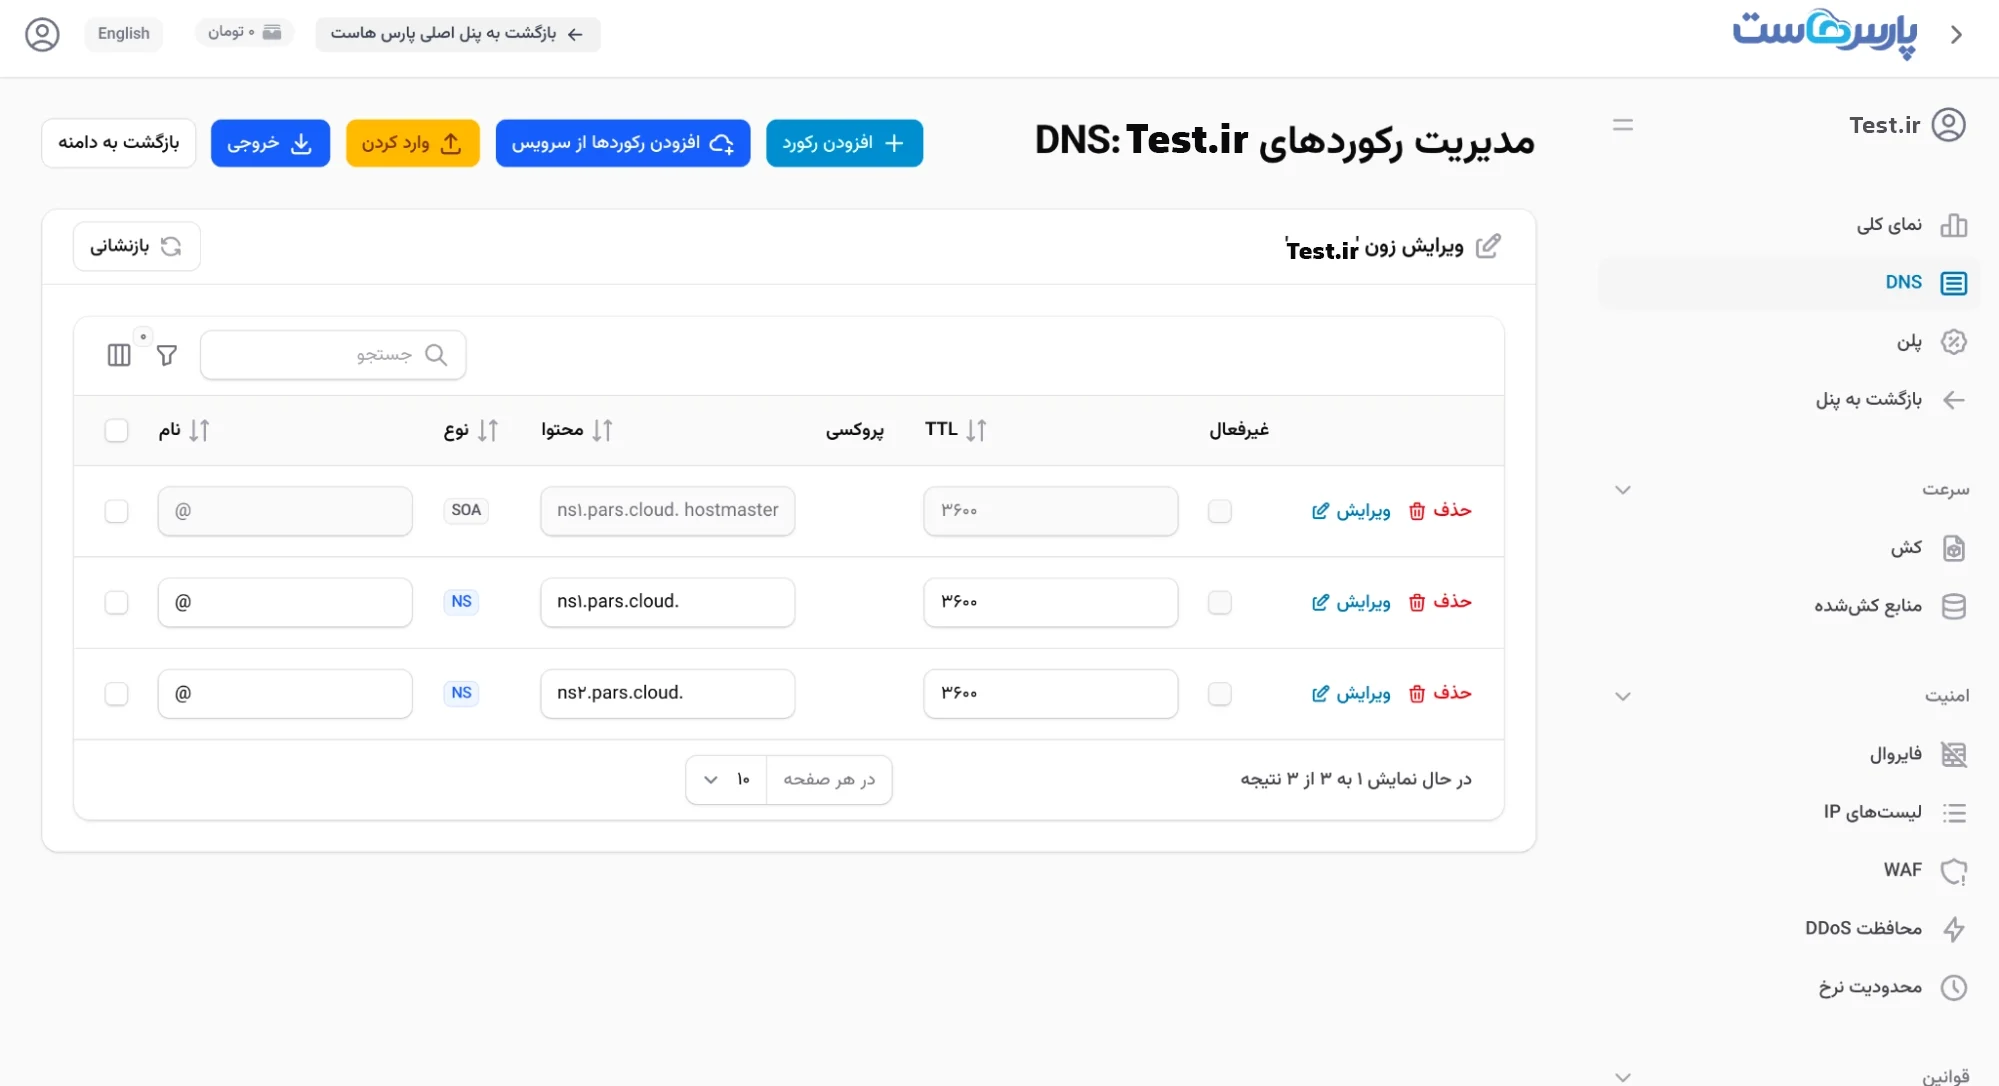Select the SOA record row checkbox
Viewport: 1999px width, 1086px height.
pyautogui.click(x=116, y=511)
